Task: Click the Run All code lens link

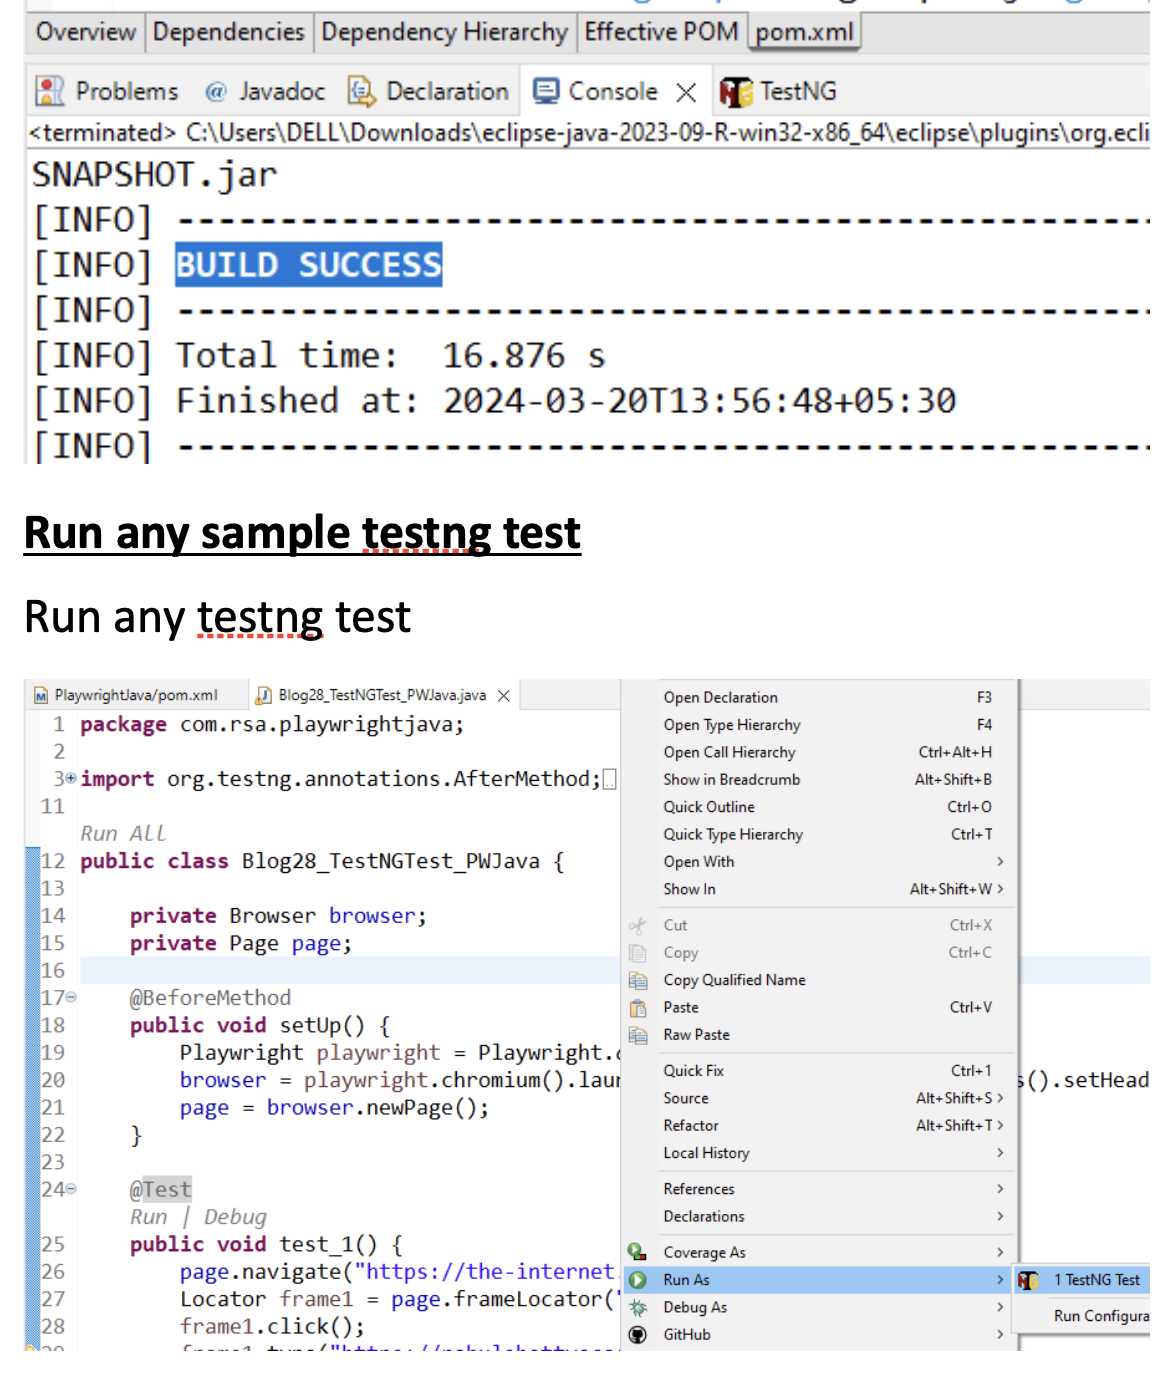Action: (124, 832)
